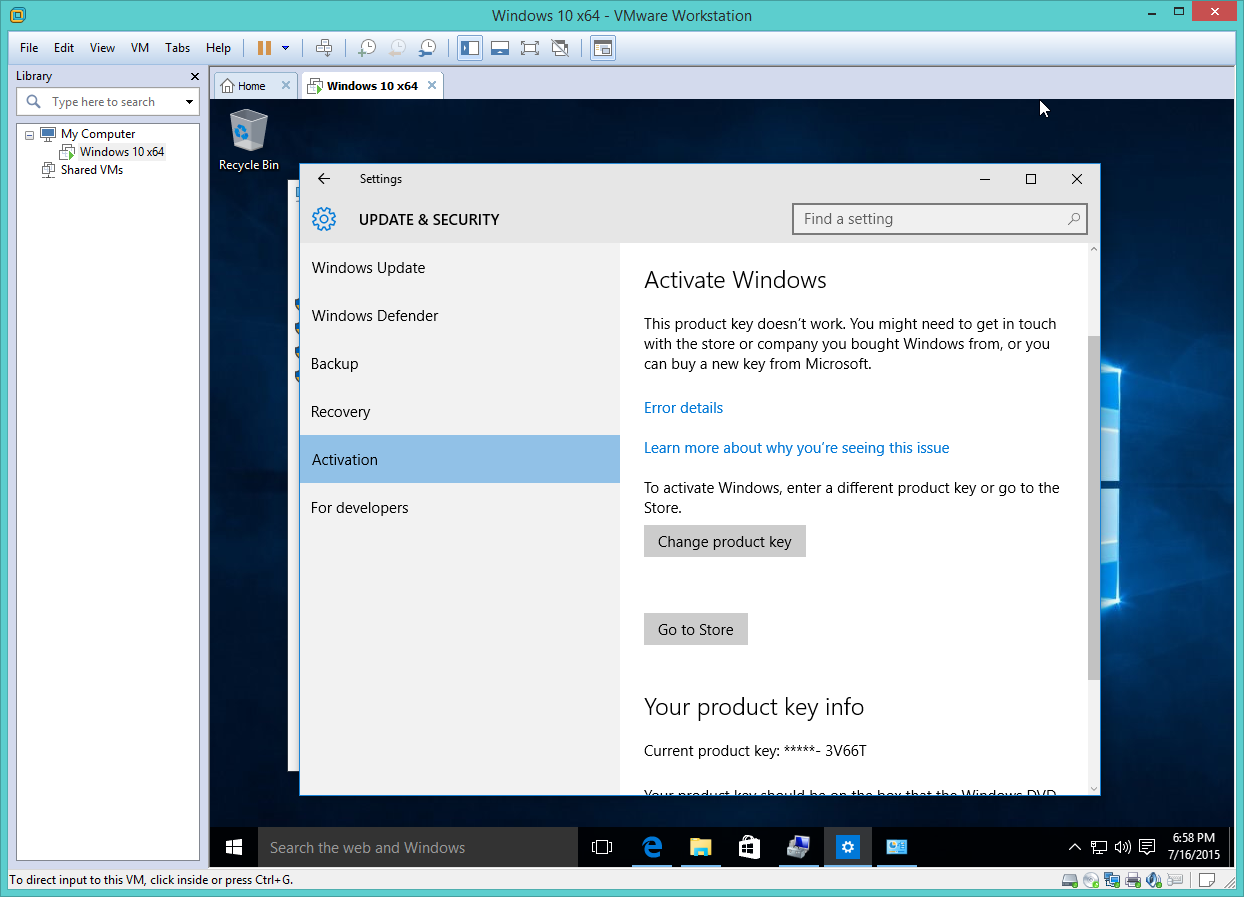Screen dimensions: 1244x897
Task: Open the For developers page
Action: coord(460,508)
